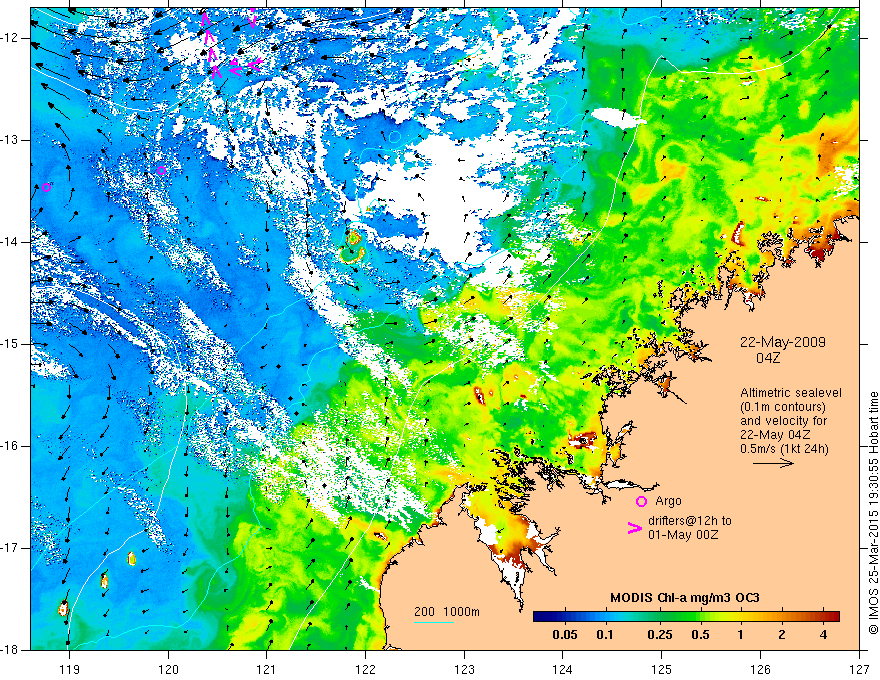
Task: Click the '22-May-2009' date label
Action: [x=783, y=342]
